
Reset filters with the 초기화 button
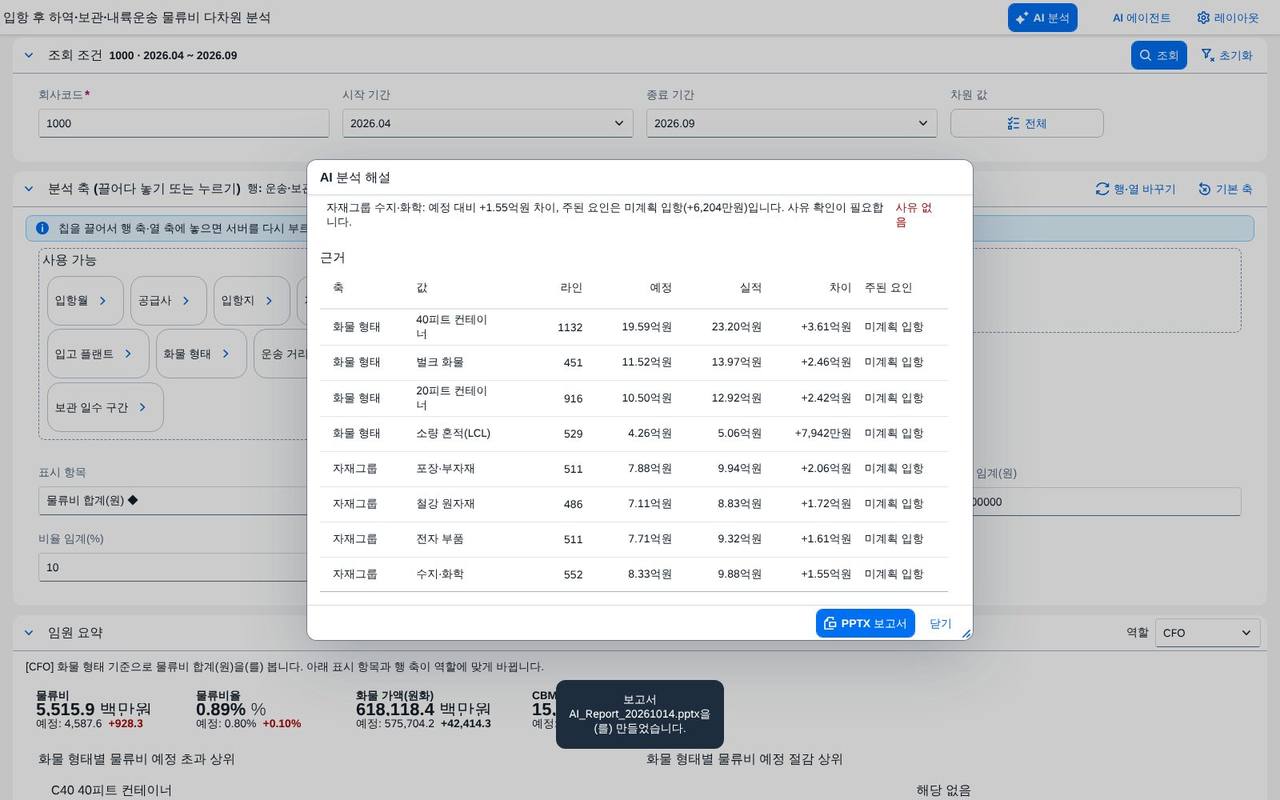[1226, 55]
